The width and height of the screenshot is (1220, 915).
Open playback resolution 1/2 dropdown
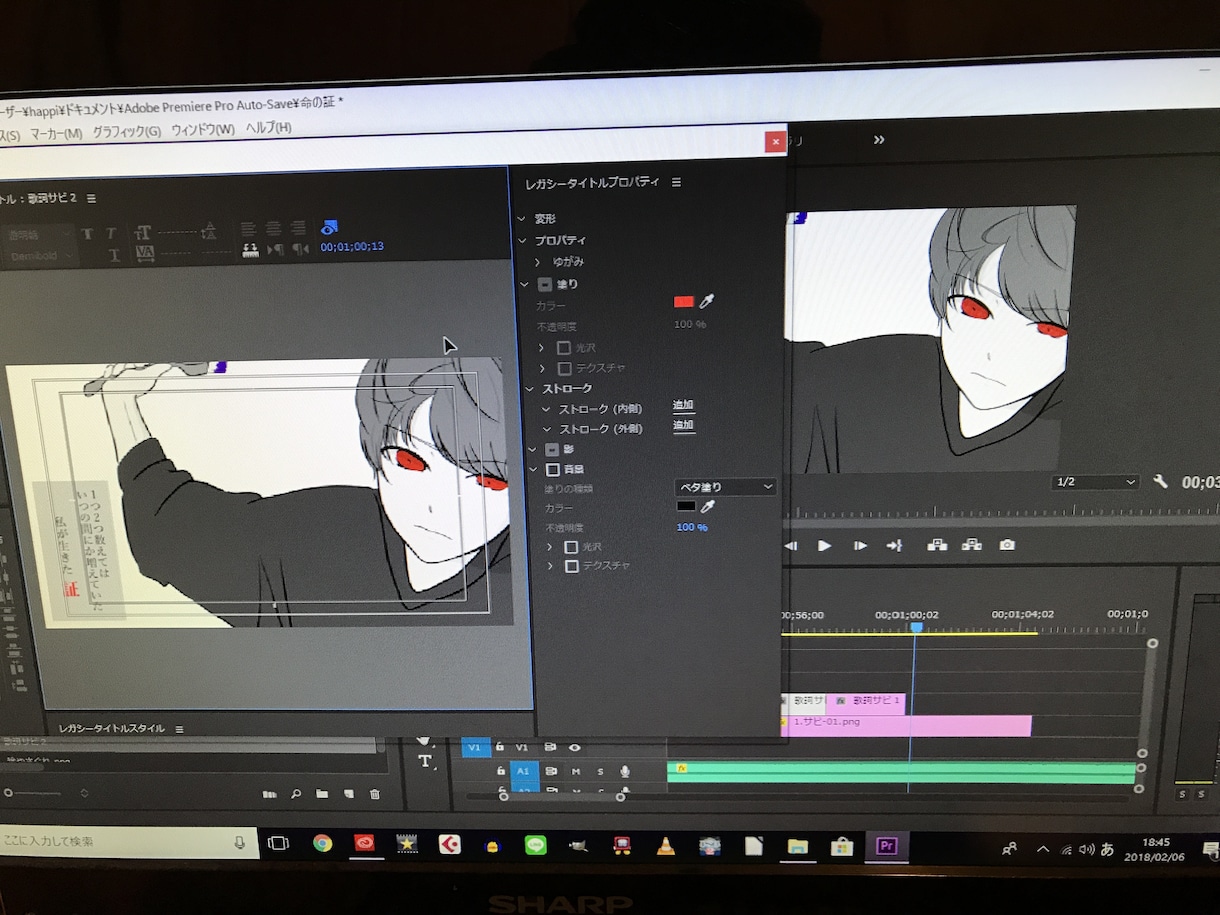[x=1095, y=482]
